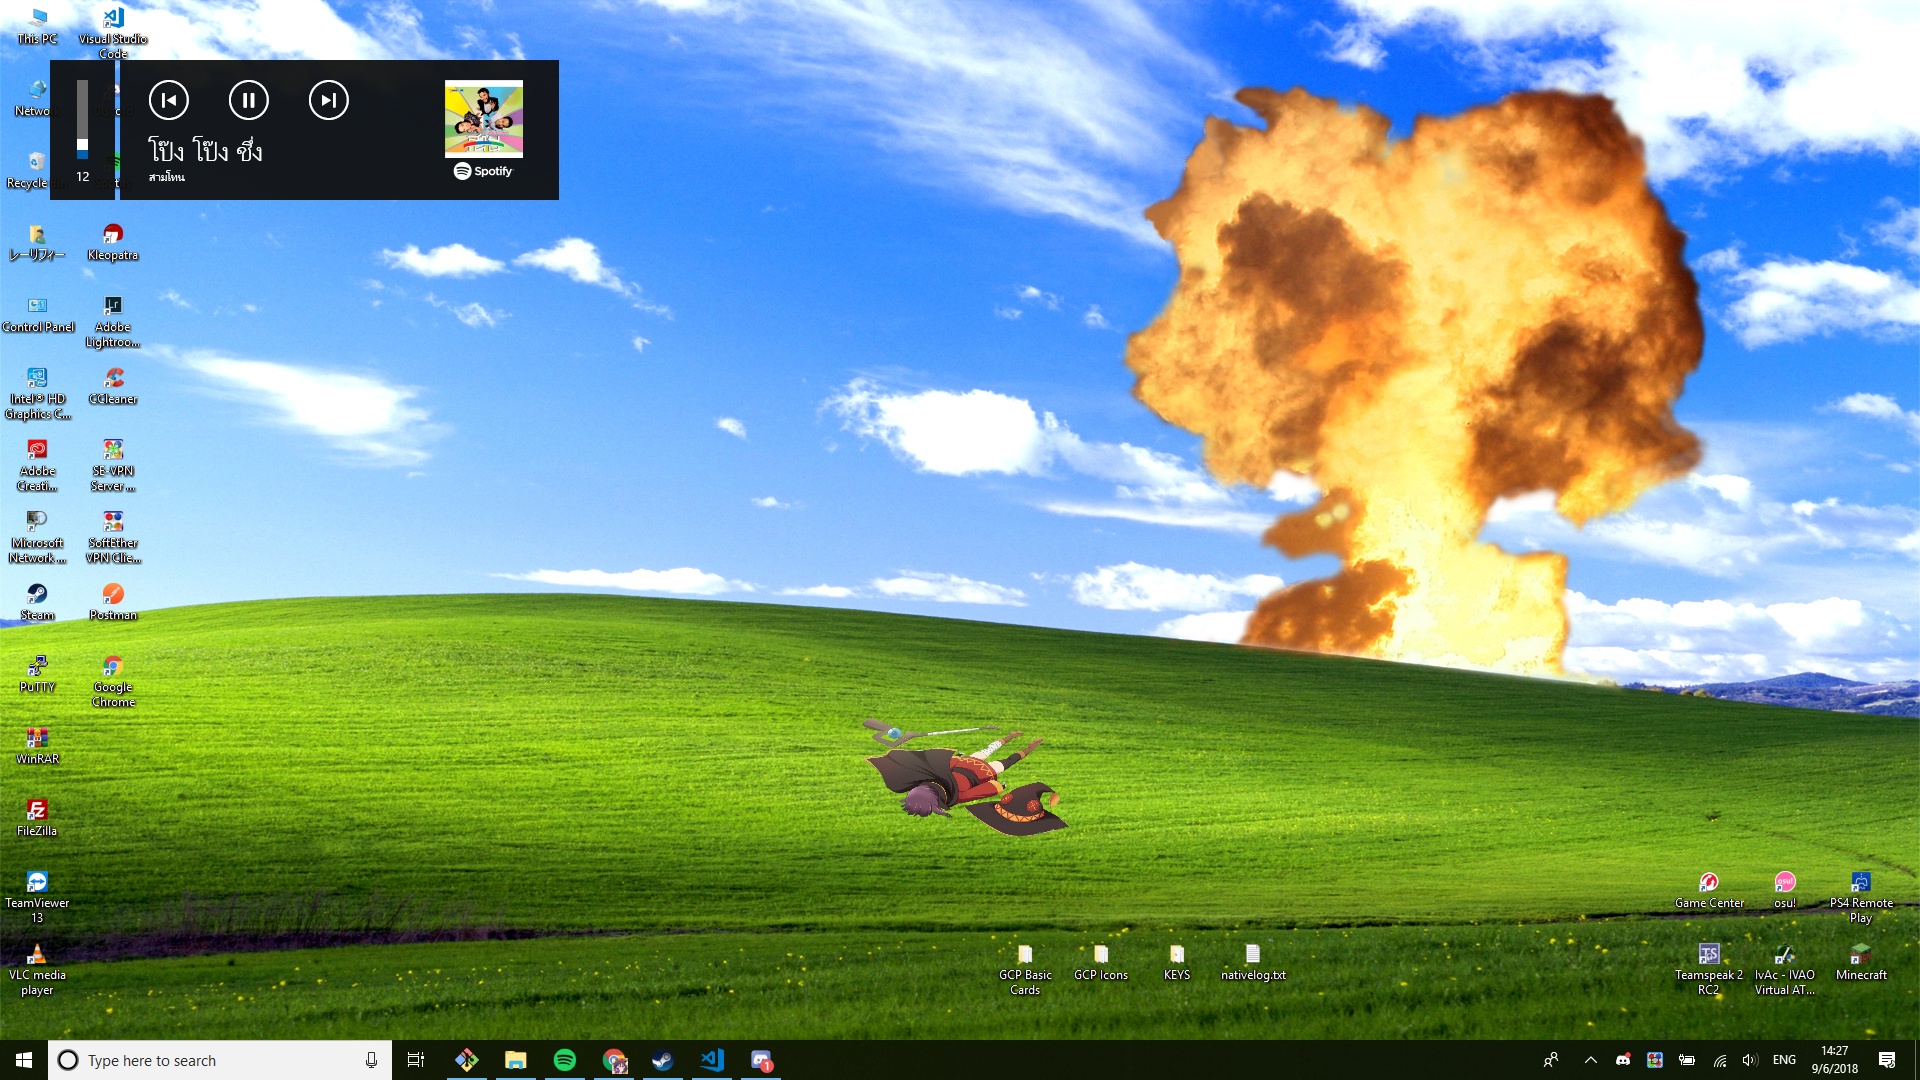This screenshot has width=1920, height=1080.
Task: Switch to Visual Studio Code in taskbar
Action: 712,1060
